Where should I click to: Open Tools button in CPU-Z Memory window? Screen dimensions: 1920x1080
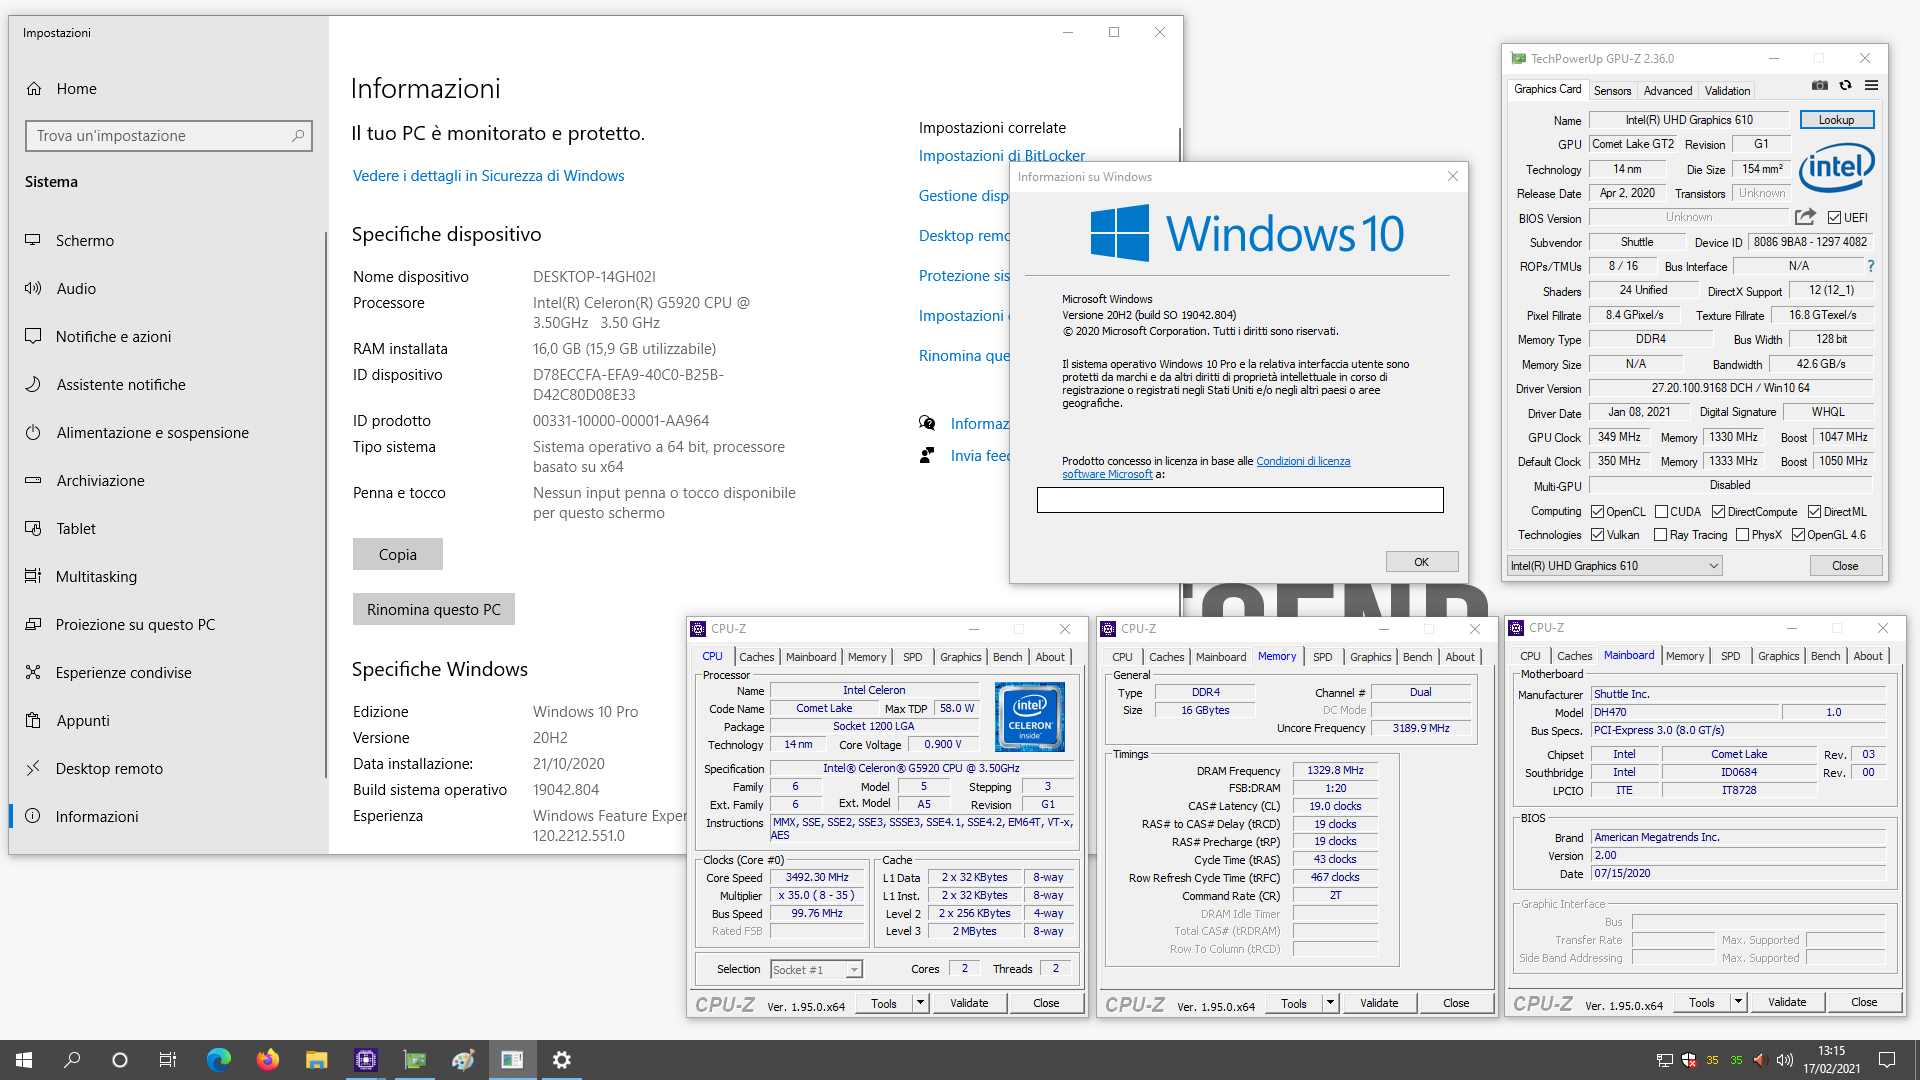click(1294, 1003)
